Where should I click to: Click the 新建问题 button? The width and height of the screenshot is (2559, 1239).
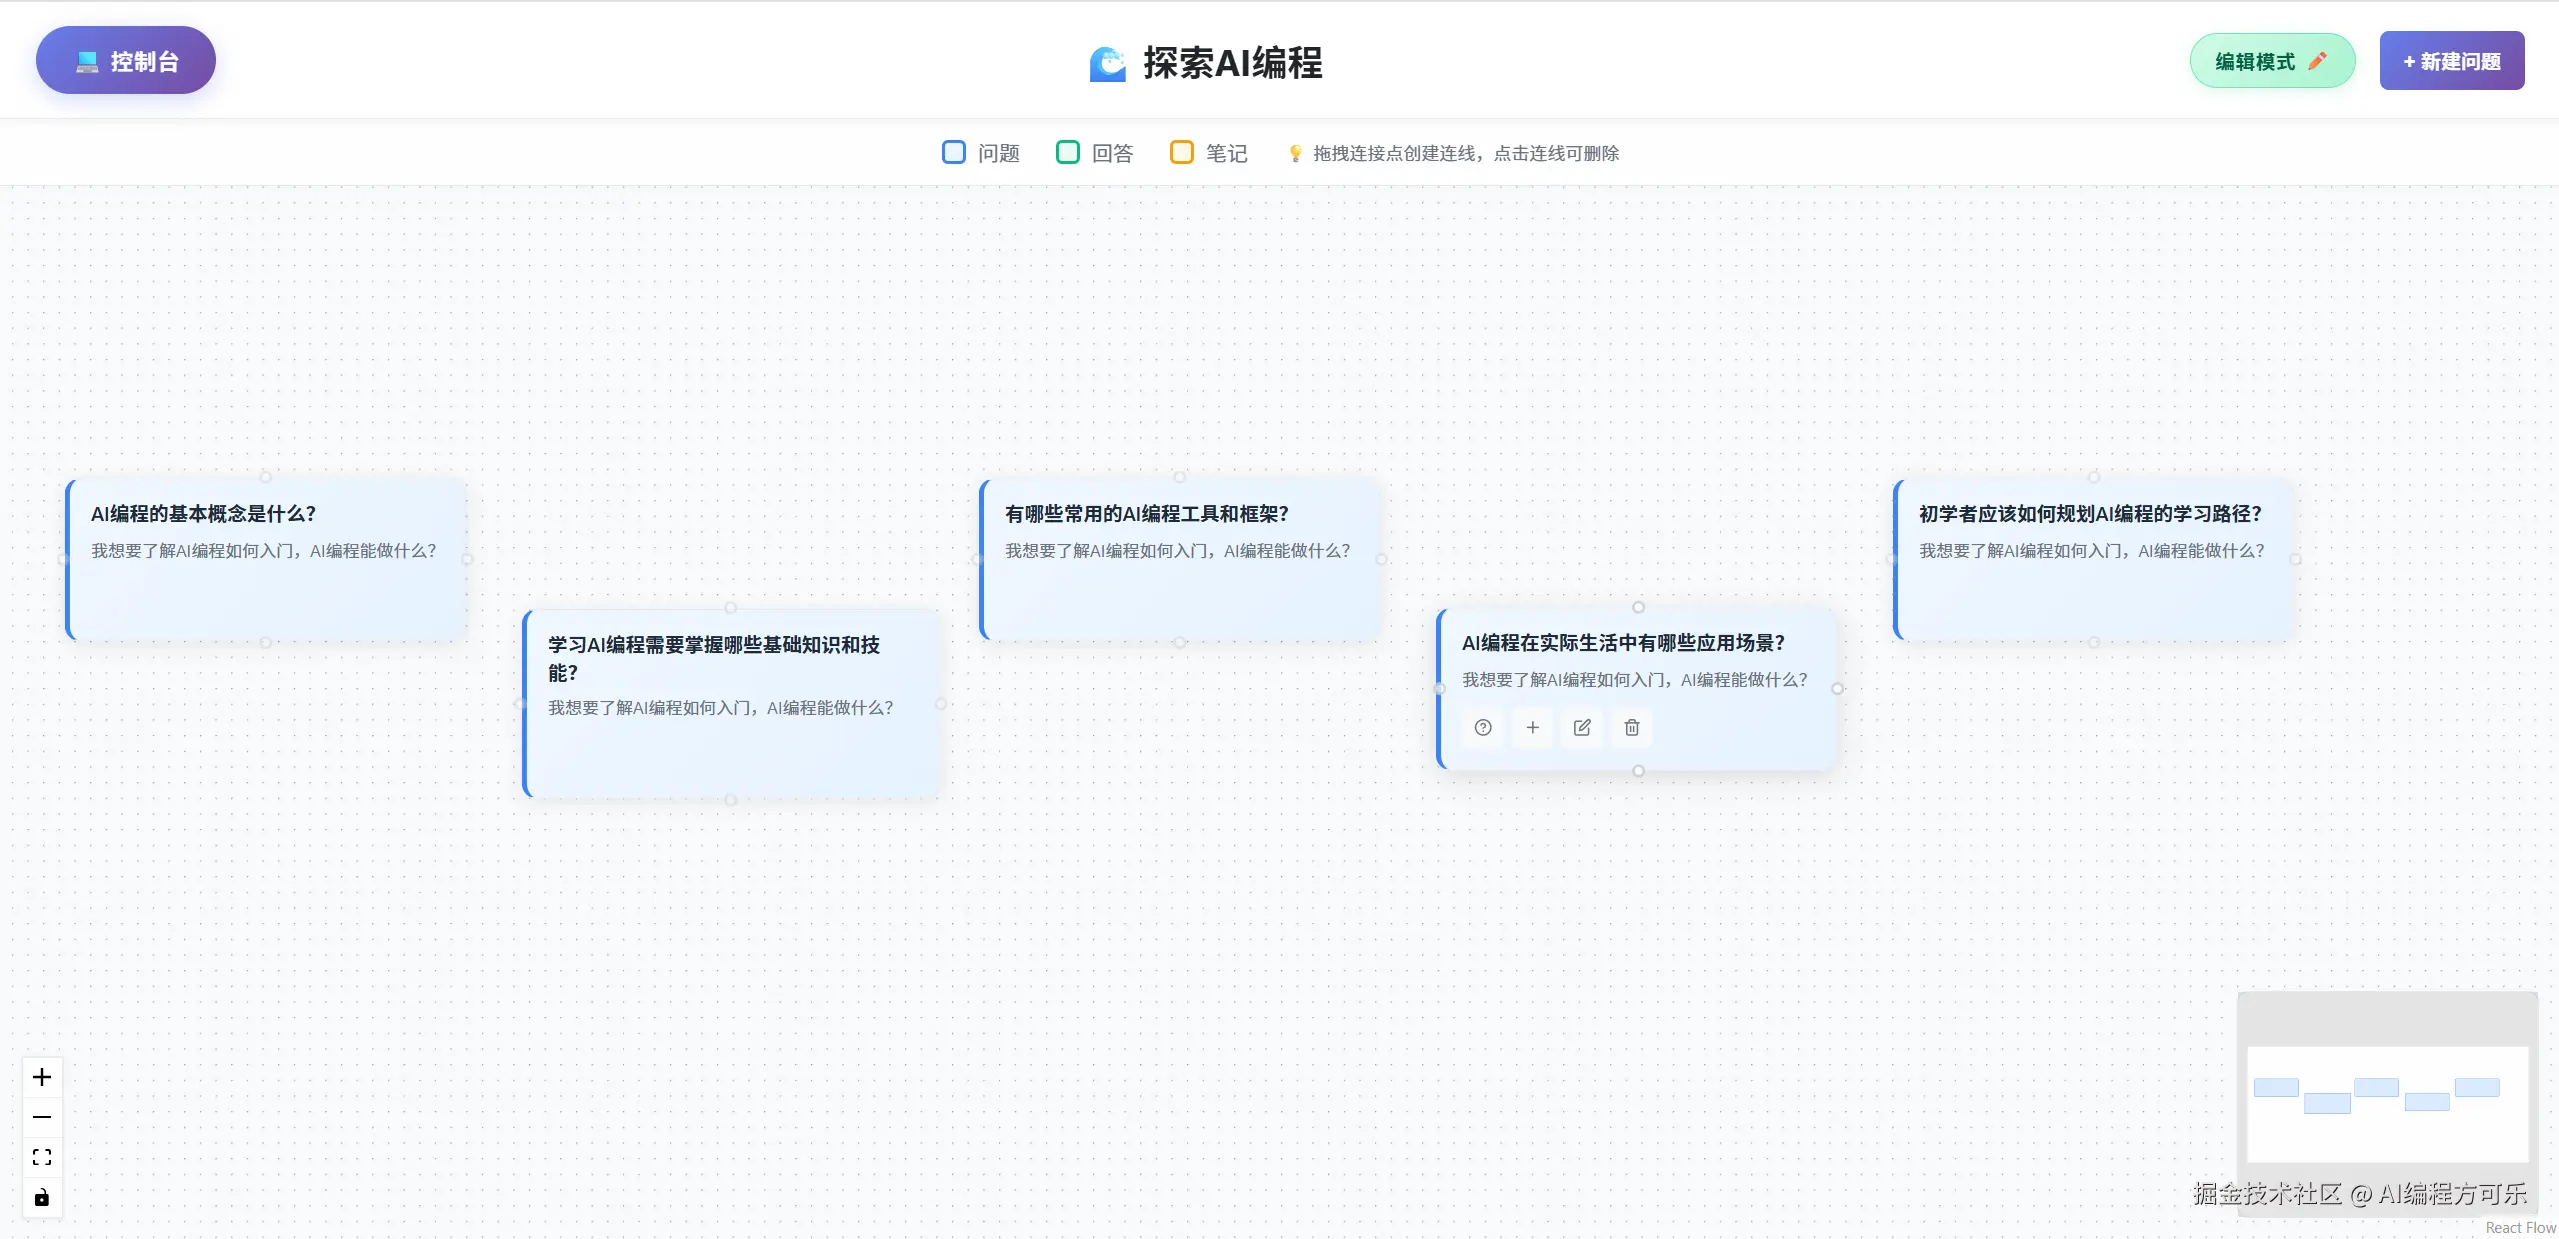pyautogui.click(x=2452, y=61)
